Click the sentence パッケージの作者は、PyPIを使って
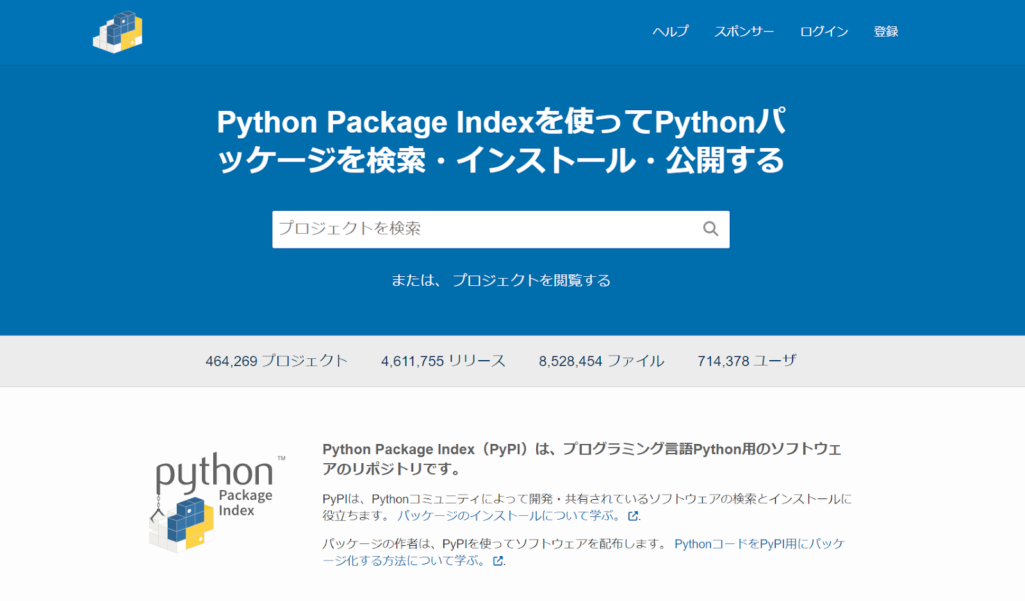 [x=495, y=544]
